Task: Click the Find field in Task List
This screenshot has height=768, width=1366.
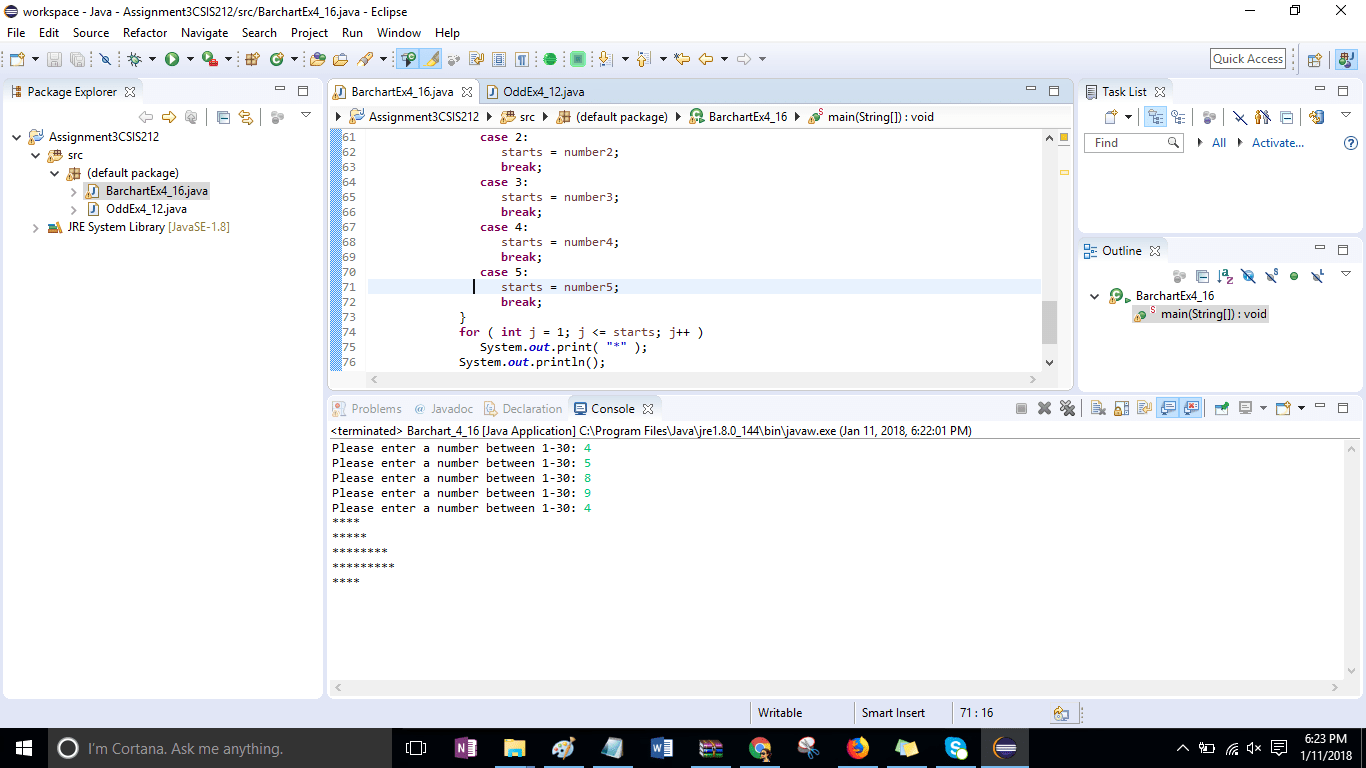Action: pos(1130,142)
